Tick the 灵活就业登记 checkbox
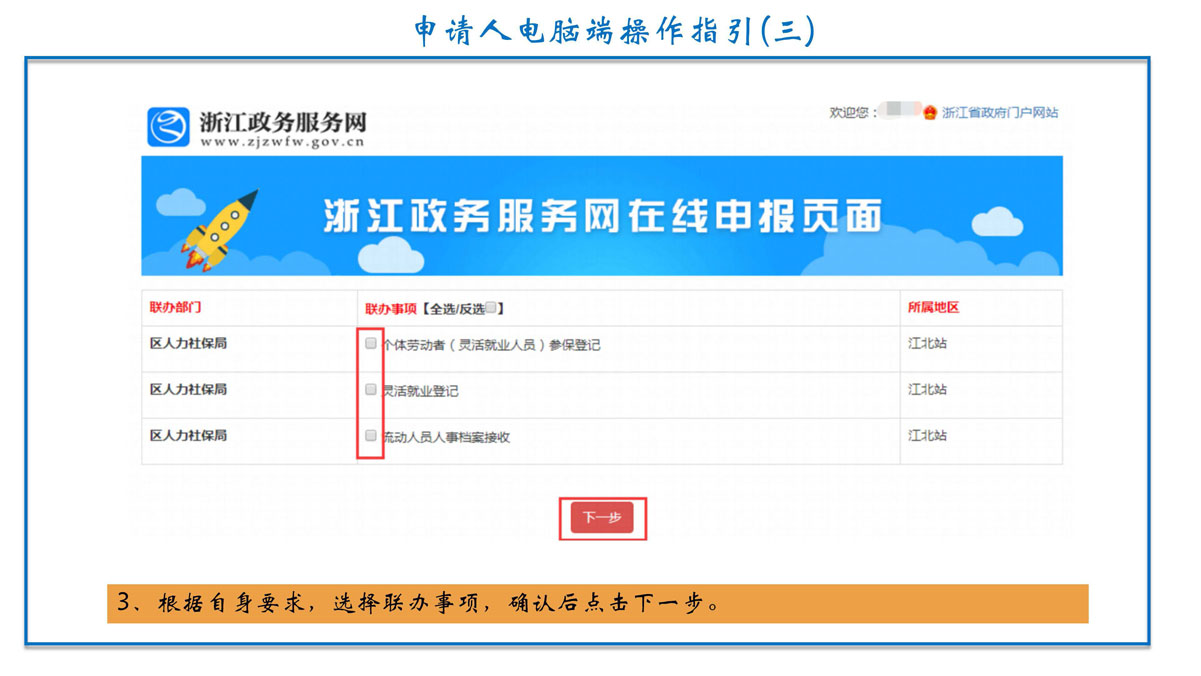The width and height of the screenshot is (1201, 676). point(371,390)
